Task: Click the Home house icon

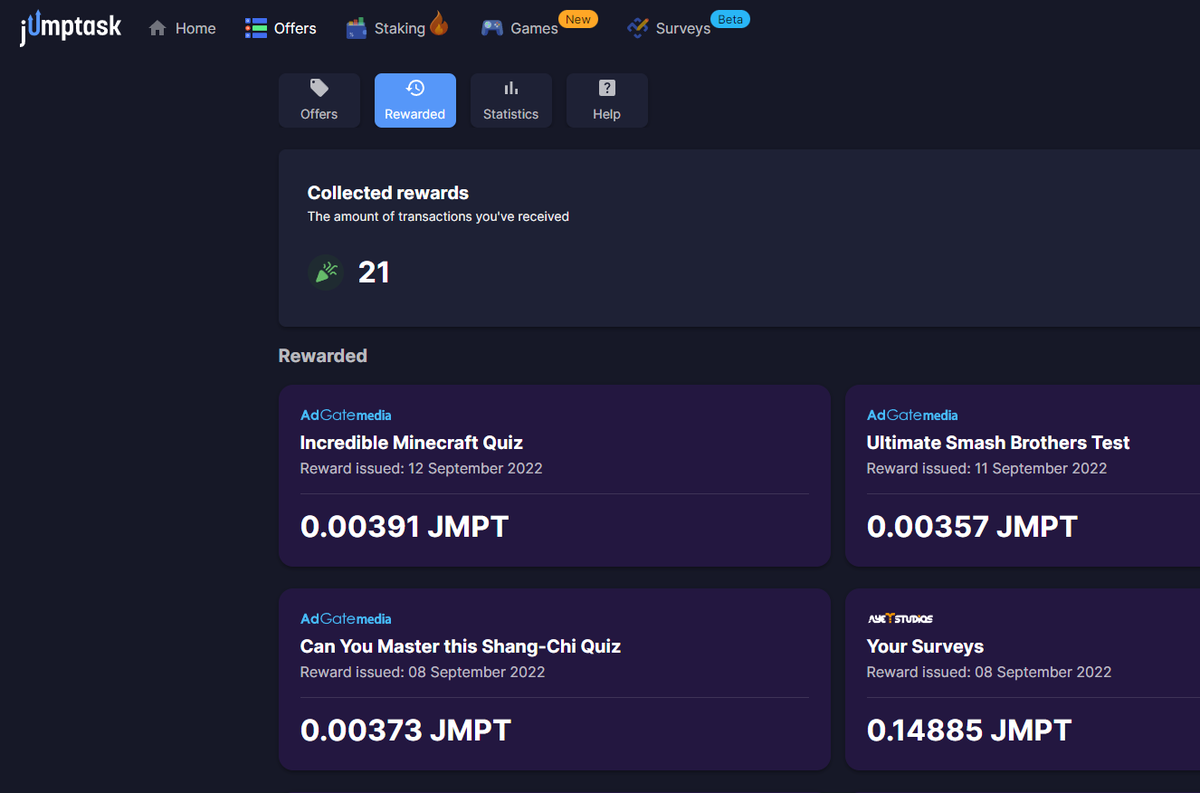Action: click(157, 28)
